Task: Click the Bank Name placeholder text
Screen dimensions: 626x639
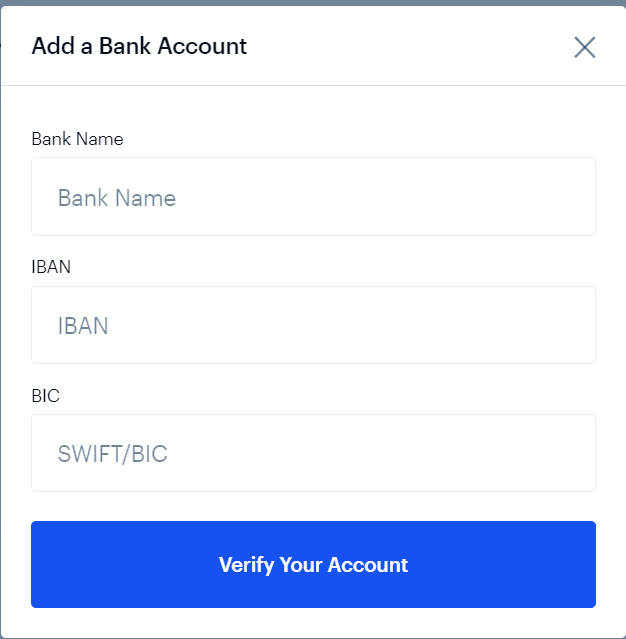Action: pos(117,198)
